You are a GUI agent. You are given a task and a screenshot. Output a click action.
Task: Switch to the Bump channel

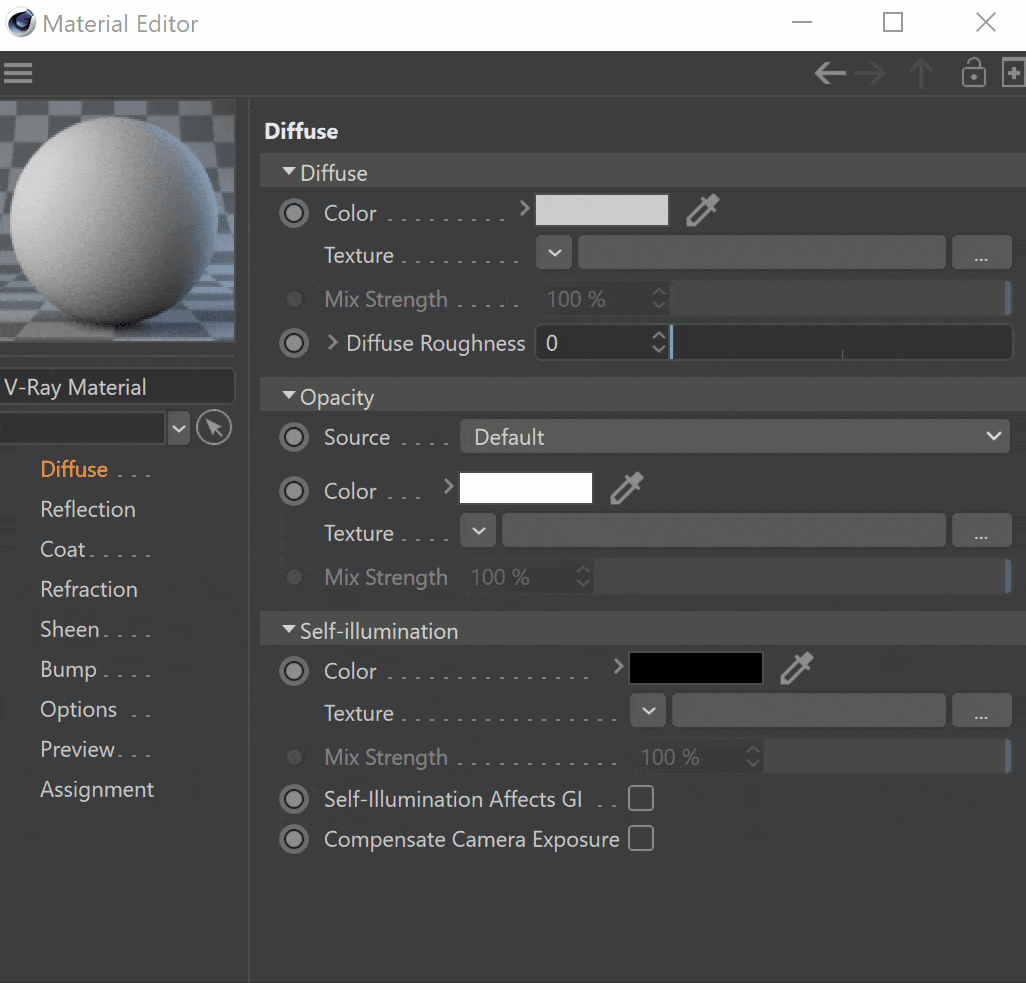tap(68, 670)
